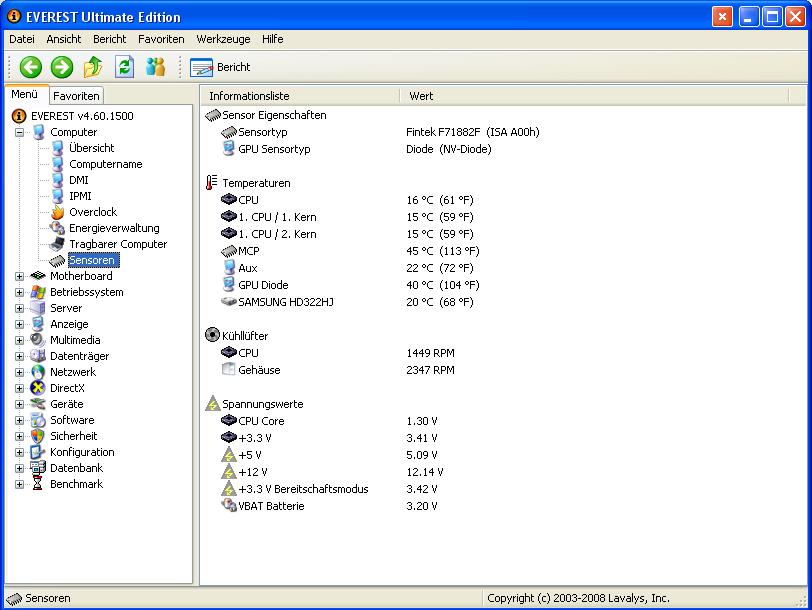Open the Hilfe menu
Image resolution: width=812 pixels, height=610 pixels.
[x=272, y=39]
